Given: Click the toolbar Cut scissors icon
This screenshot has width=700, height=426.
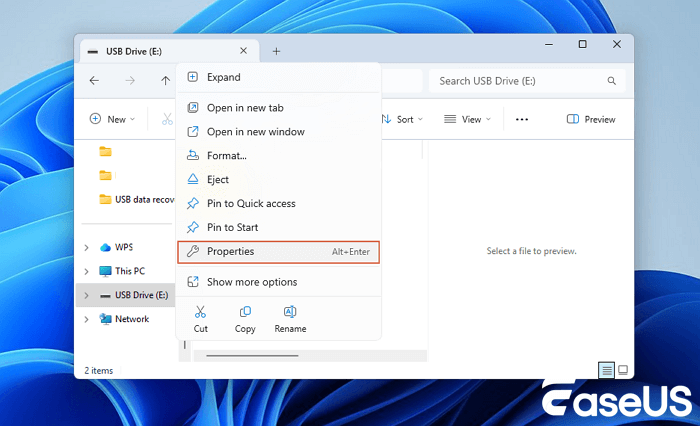Looking at the screenshot, I should (167, 119).
